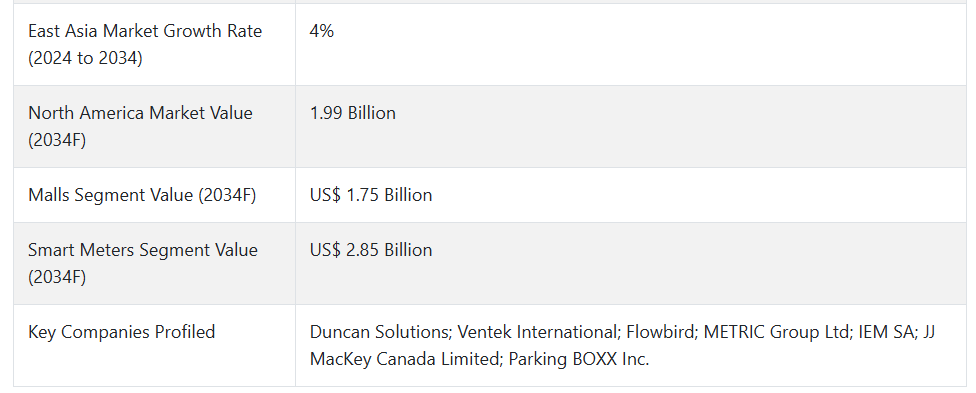Screen dimensions: 976x393
Task: Select the US$ 2.85 Billion value
Action: point(371,250)
